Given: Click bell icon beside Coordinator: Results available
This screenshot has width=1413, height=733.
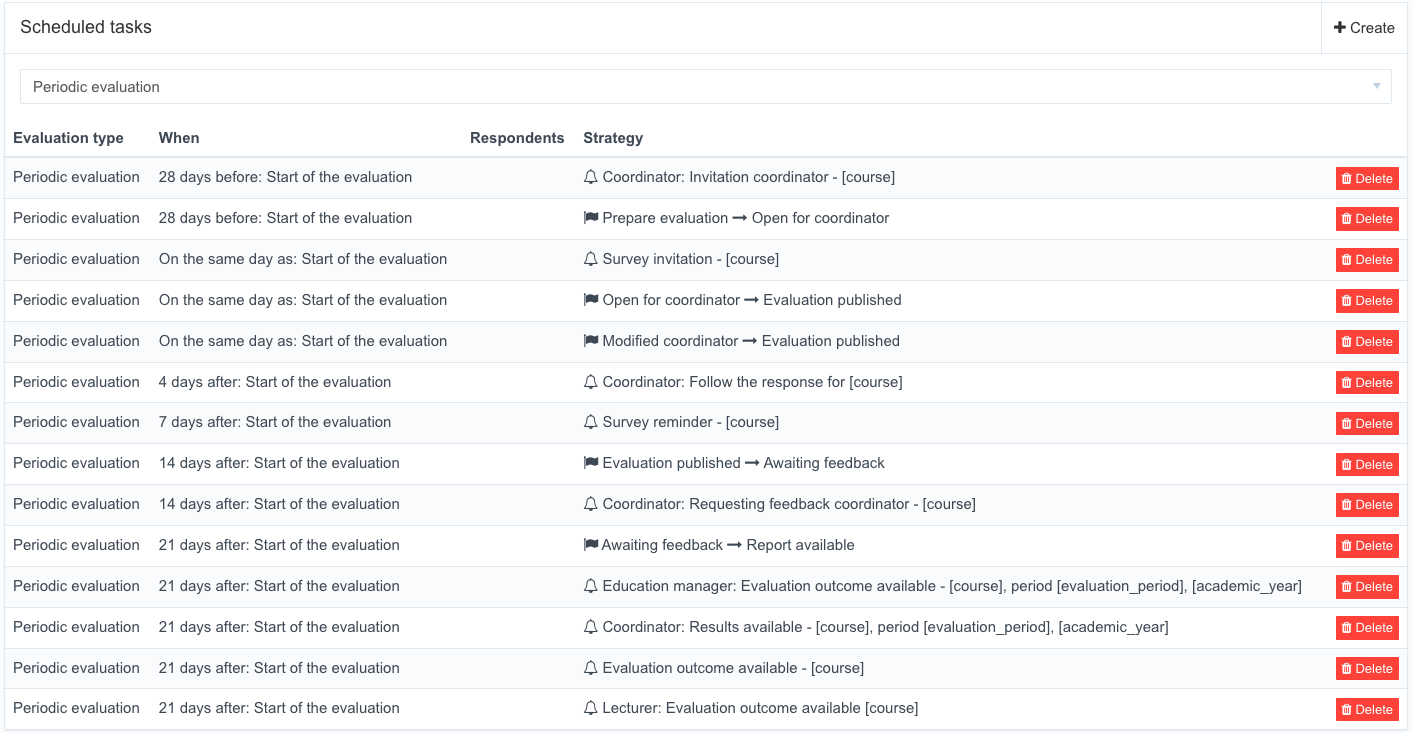Looking at the screenshot, I should pyautogui.click(x=590, y=627).
